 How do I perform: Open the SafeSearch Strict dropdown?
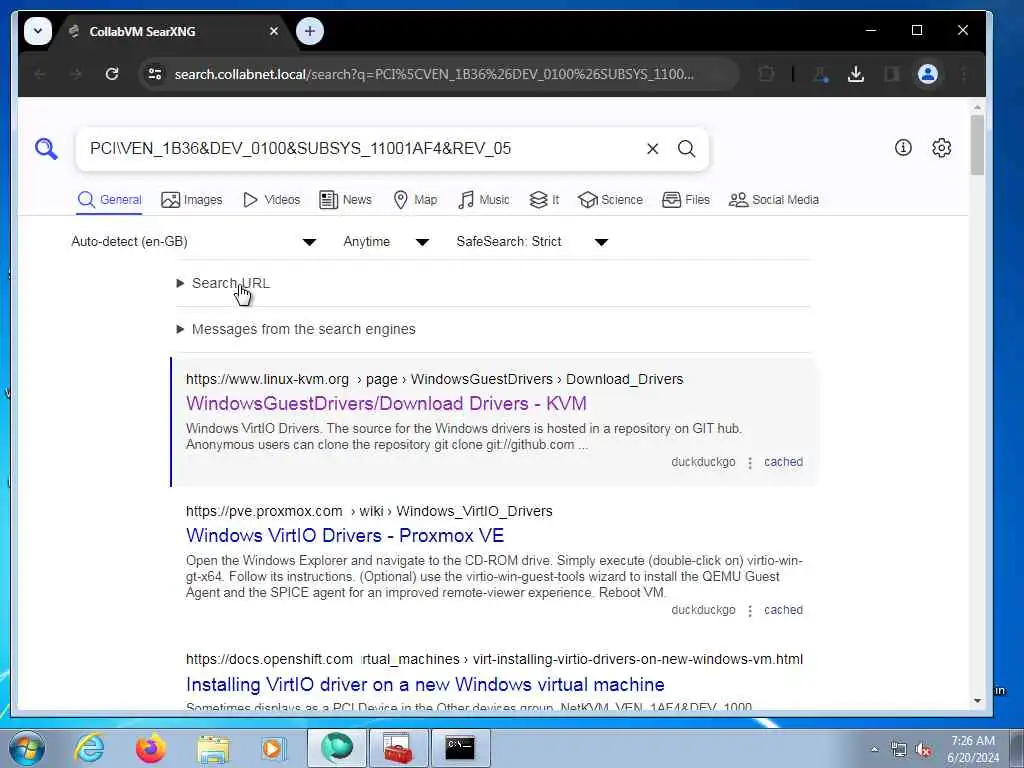(532, 242)
